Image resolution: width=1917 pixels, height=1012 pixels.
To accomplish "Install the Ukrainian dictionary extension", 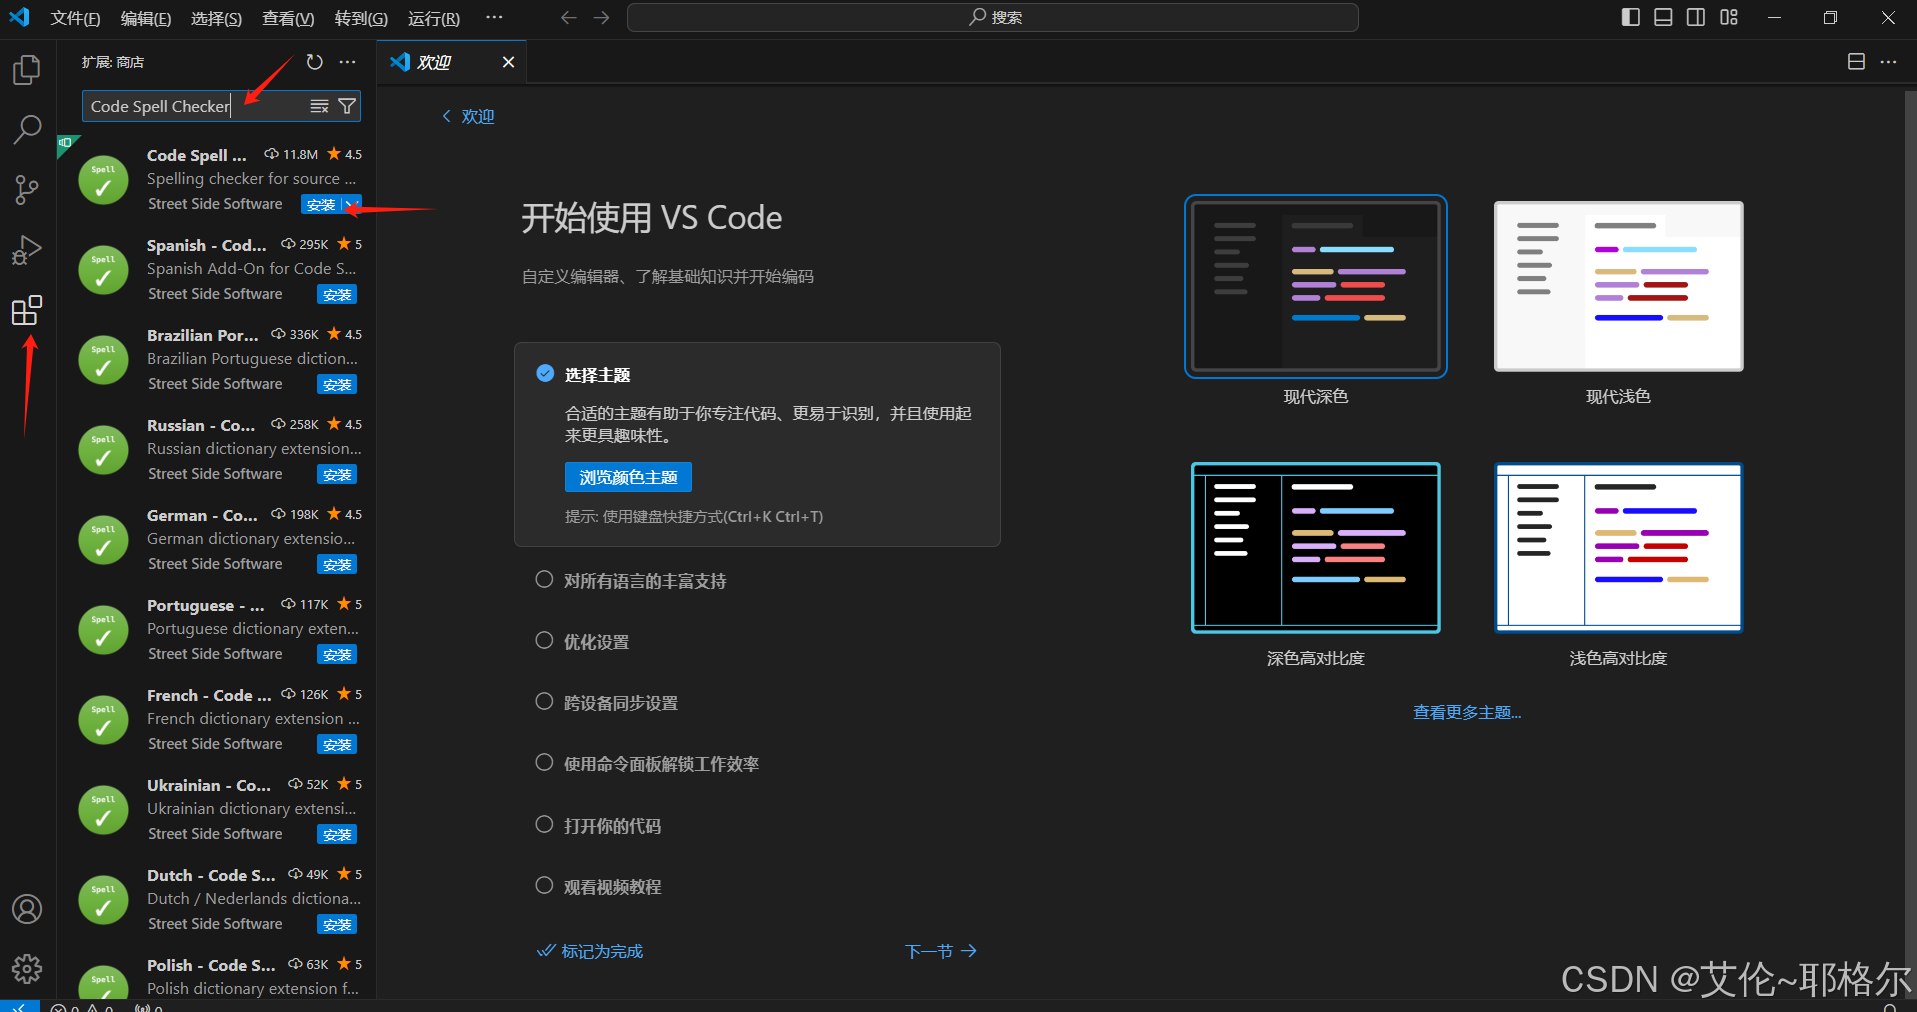I will [337, 834].
